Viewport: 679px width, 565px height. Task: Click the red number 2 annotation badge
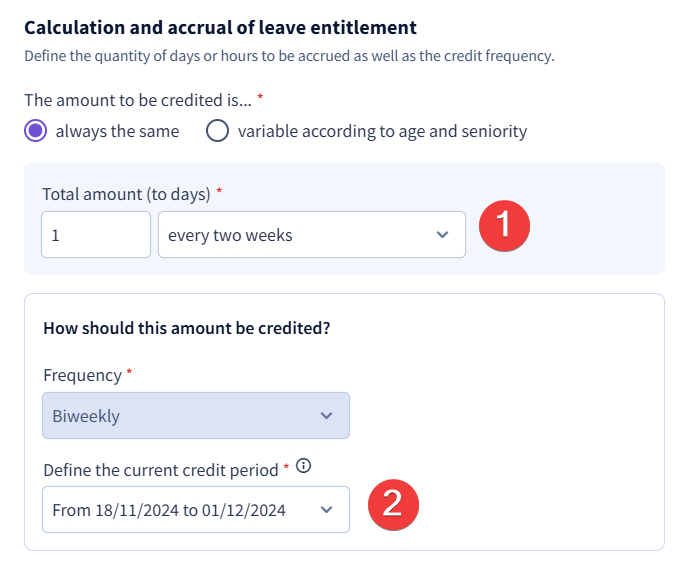(393, 504)
